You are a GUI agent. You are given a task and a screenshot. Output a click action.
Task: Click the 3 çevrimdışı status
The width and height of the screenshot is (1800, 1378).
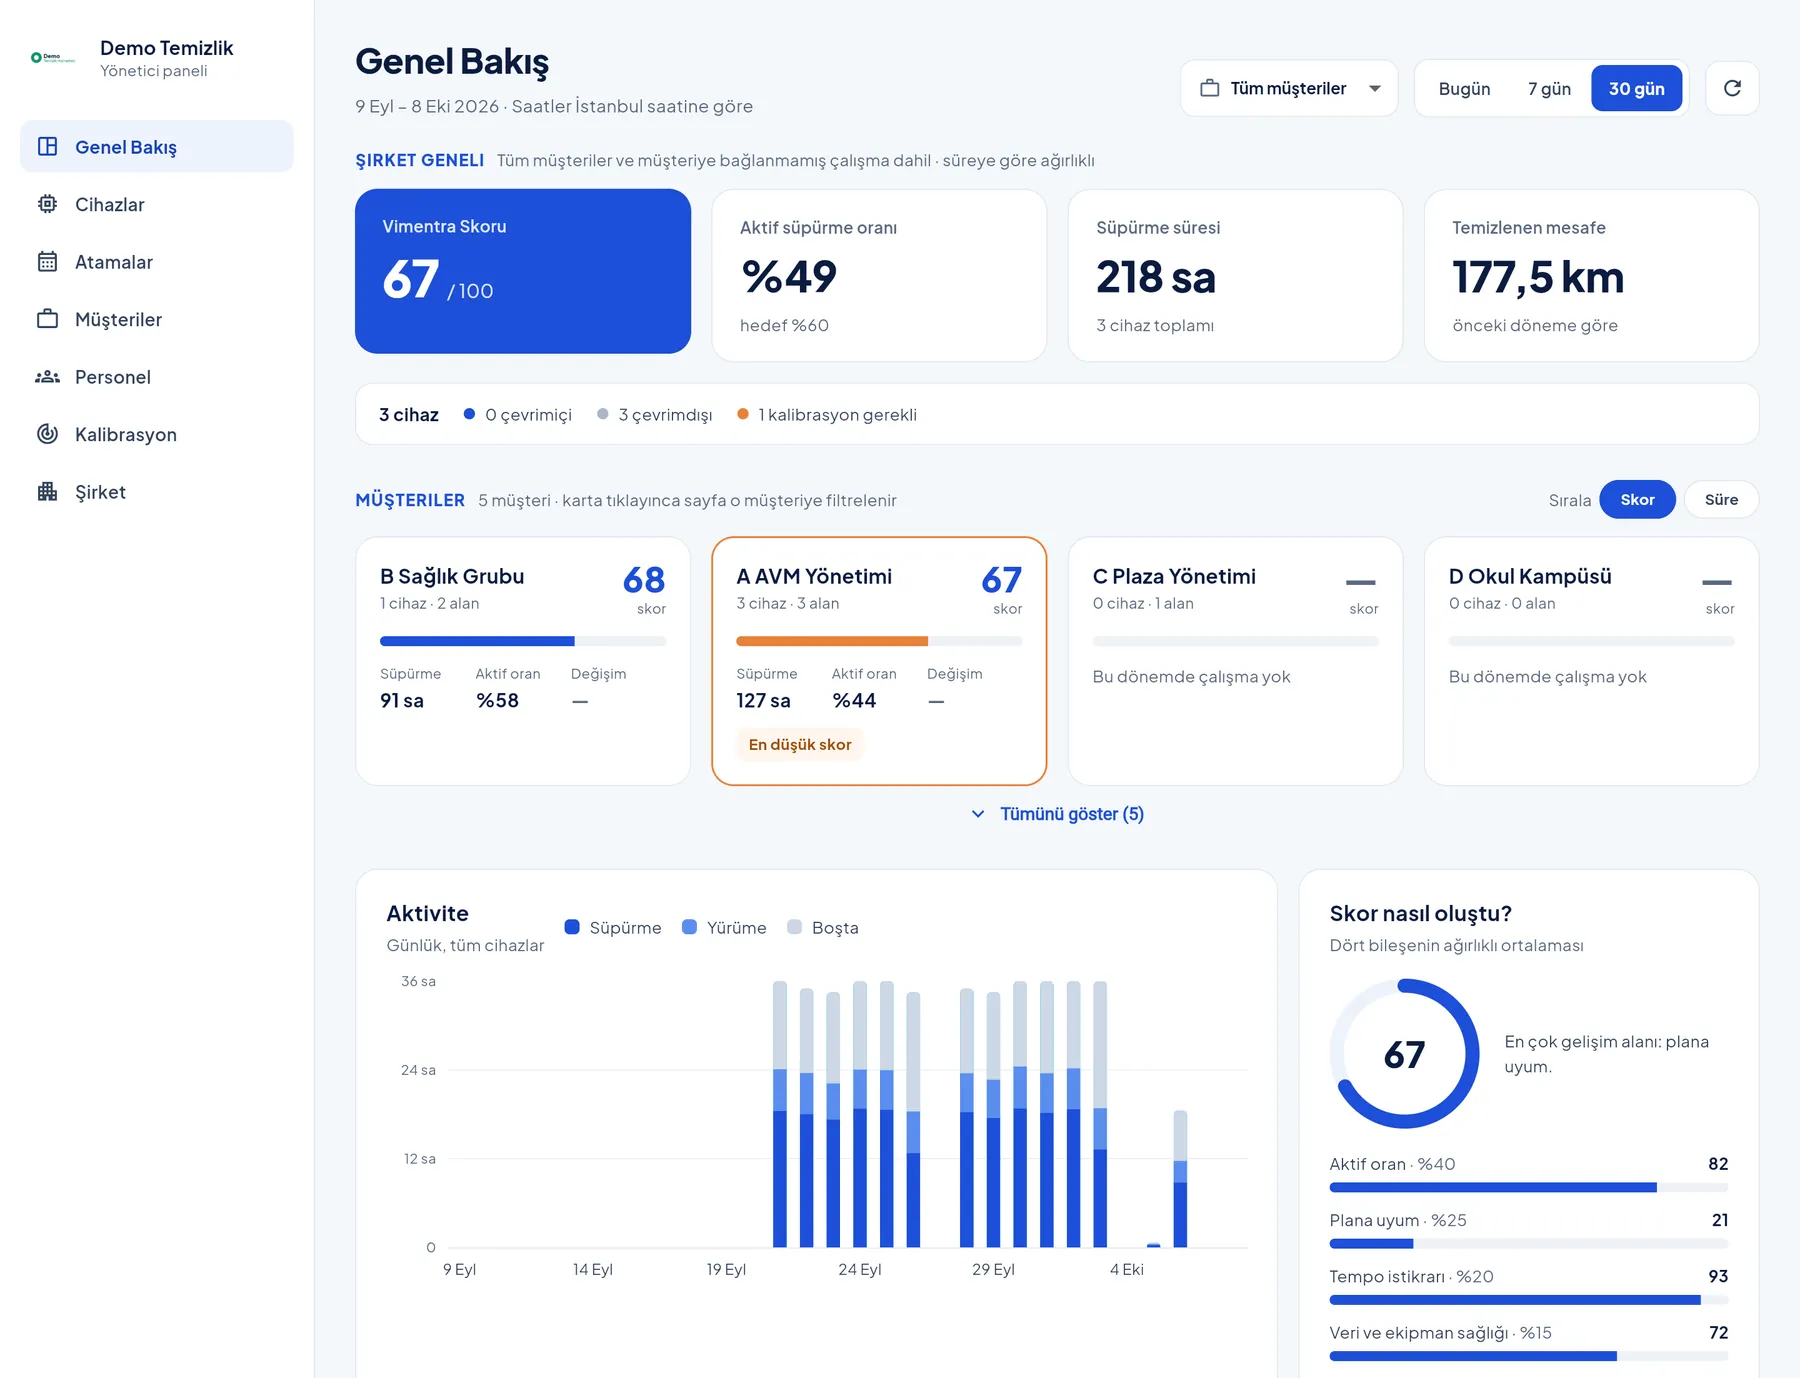(655, 414)
